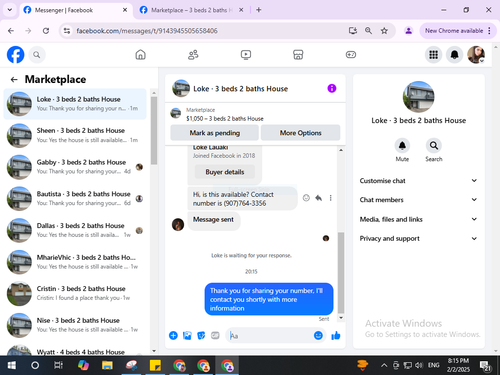Open the account profile picture menu
500x375 pixels.
[476, 55]
